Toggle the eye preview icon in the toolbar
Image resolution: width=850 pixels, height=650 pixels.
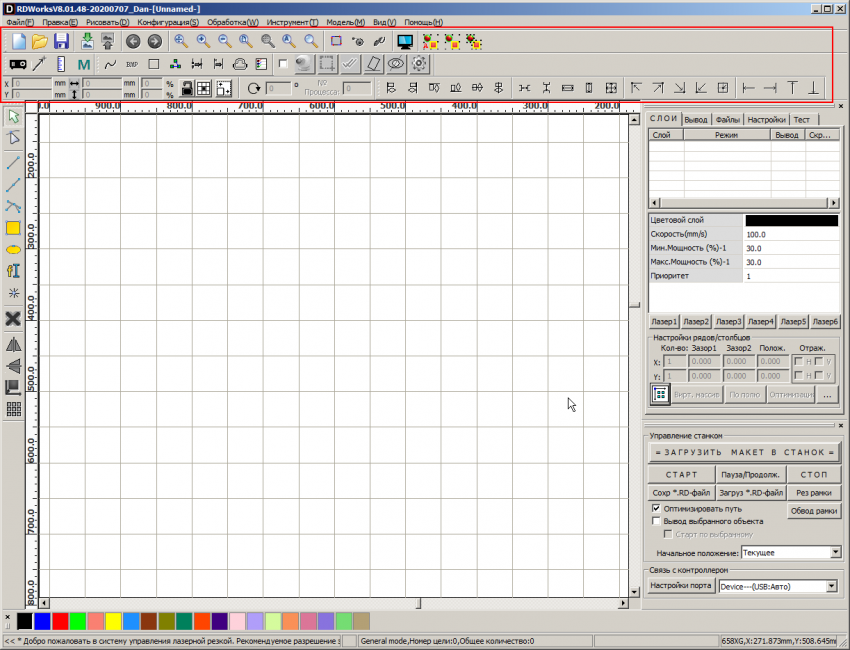click(x=395, y=64)
